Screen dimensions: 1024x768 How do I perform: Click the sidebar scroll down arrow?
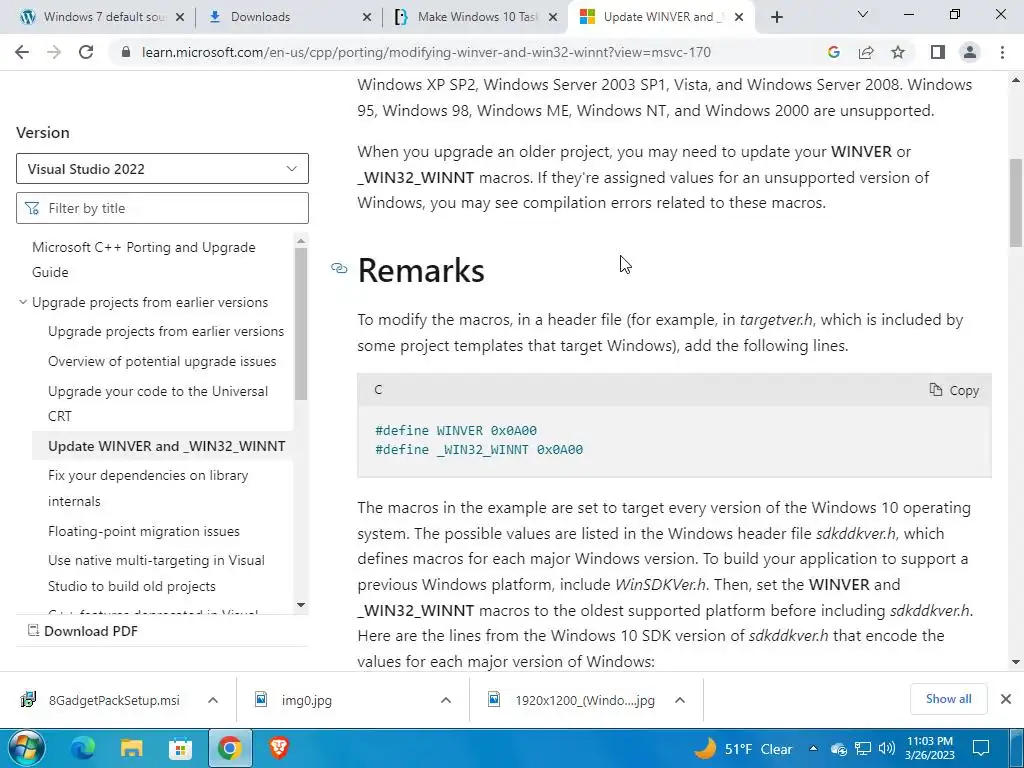point(301,605)
